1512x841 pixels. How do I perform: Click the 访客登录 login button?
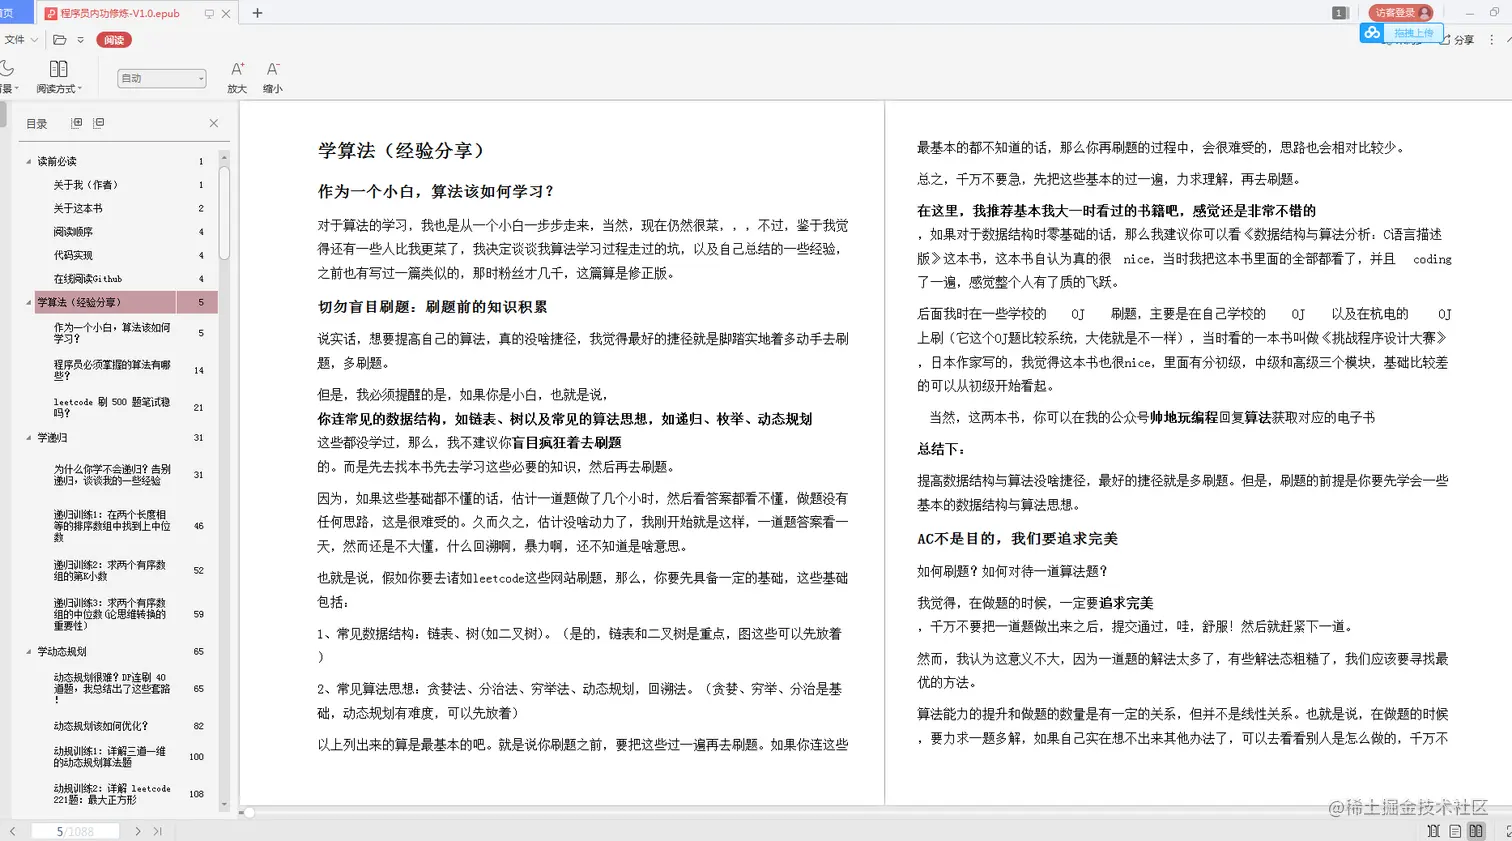click(x=1401, y=13)
